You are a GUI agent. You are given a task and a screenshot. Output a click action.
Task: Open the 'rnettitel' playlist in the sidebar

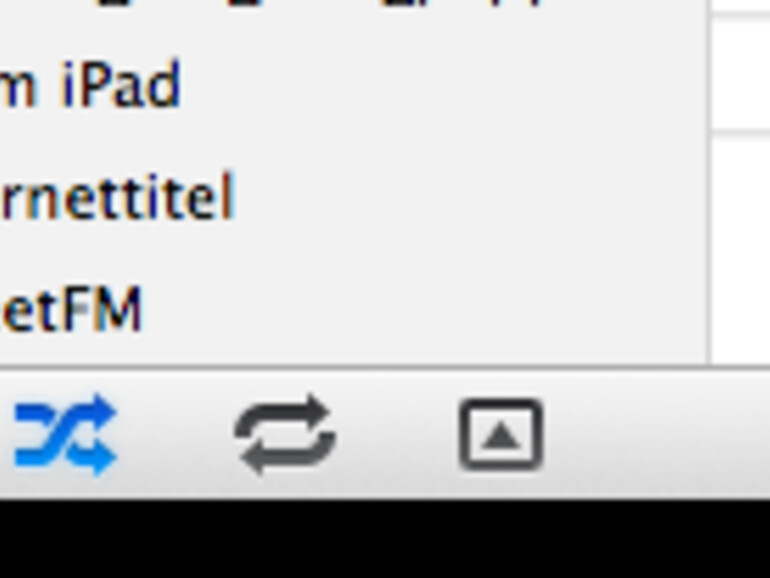(x=118, y=197)
